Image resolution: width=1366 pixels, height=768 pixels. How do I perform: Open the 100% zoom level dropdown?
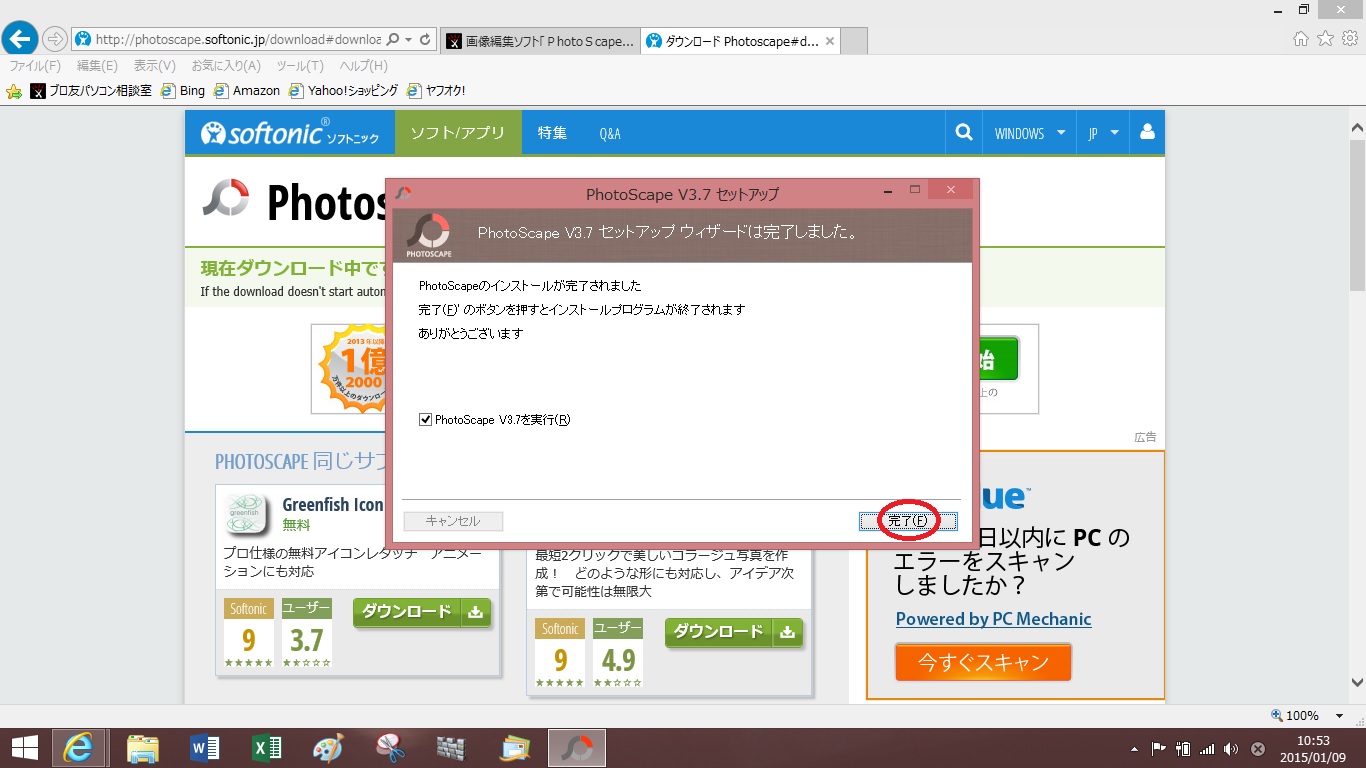[x=1339, y=715]
